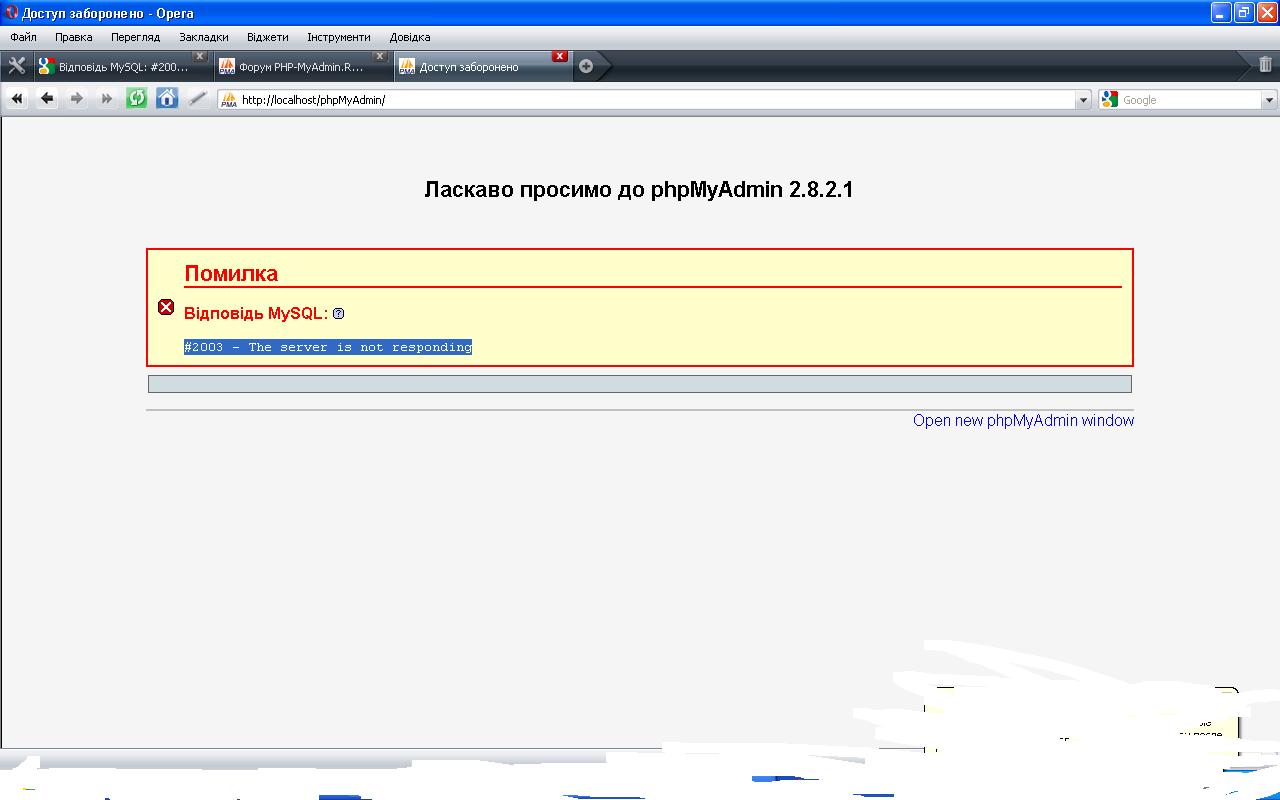This screenshot has width=1280, height=800.
Task: Reload the current page
Action: point(137,98)
